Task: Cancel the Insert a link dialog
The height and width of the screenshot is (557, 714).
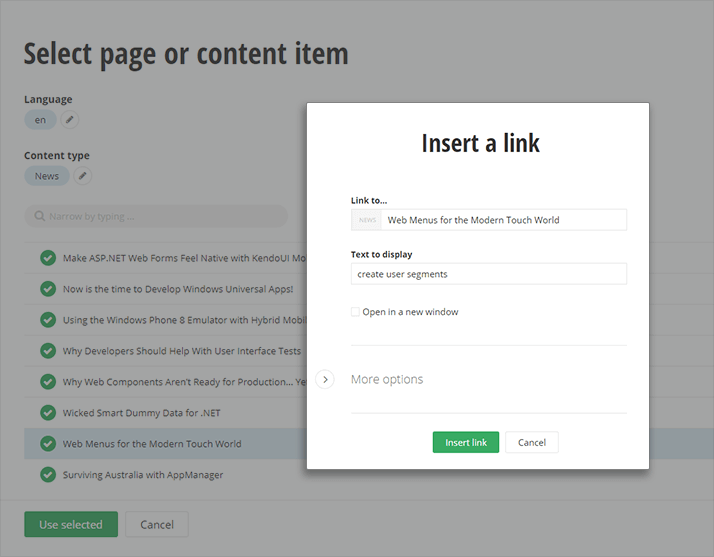Action: coord(532,442)
